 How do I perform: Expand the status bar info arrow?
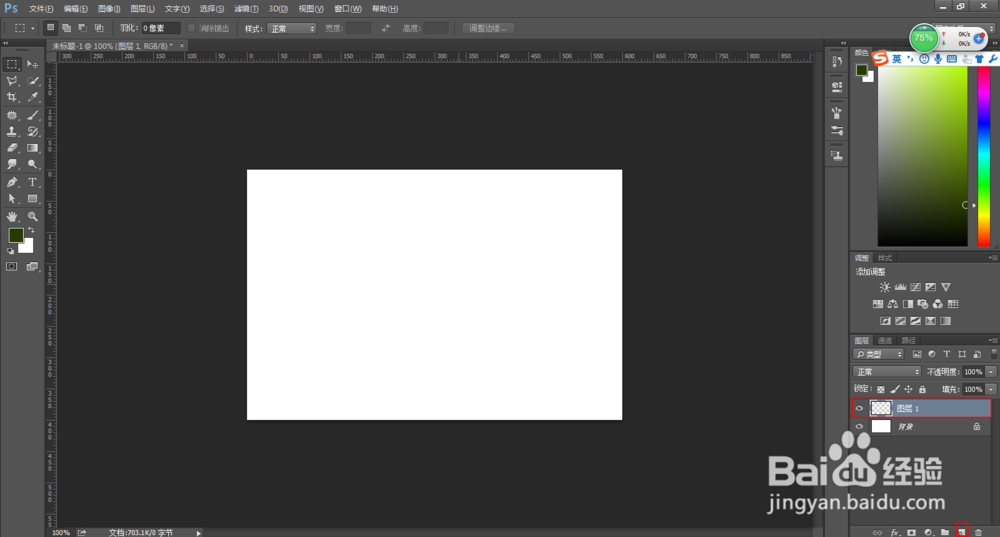coord(198,533)
